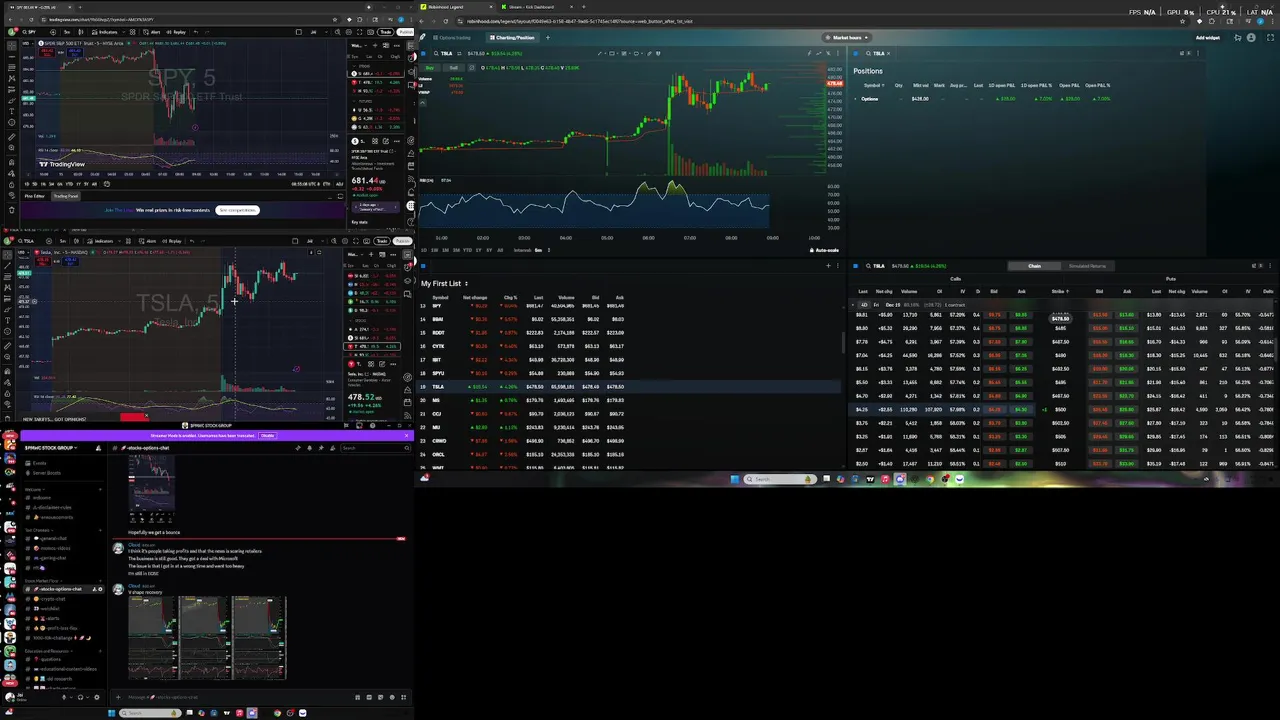Click the Discord Search field

point(375,448)
